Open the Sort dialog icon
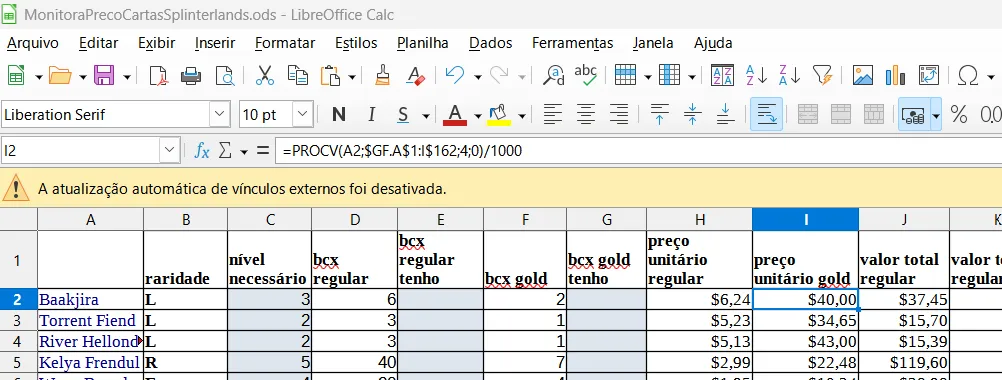Viewport: 1002px width, 380px height. pyautogui.click(x=723, y=76)
